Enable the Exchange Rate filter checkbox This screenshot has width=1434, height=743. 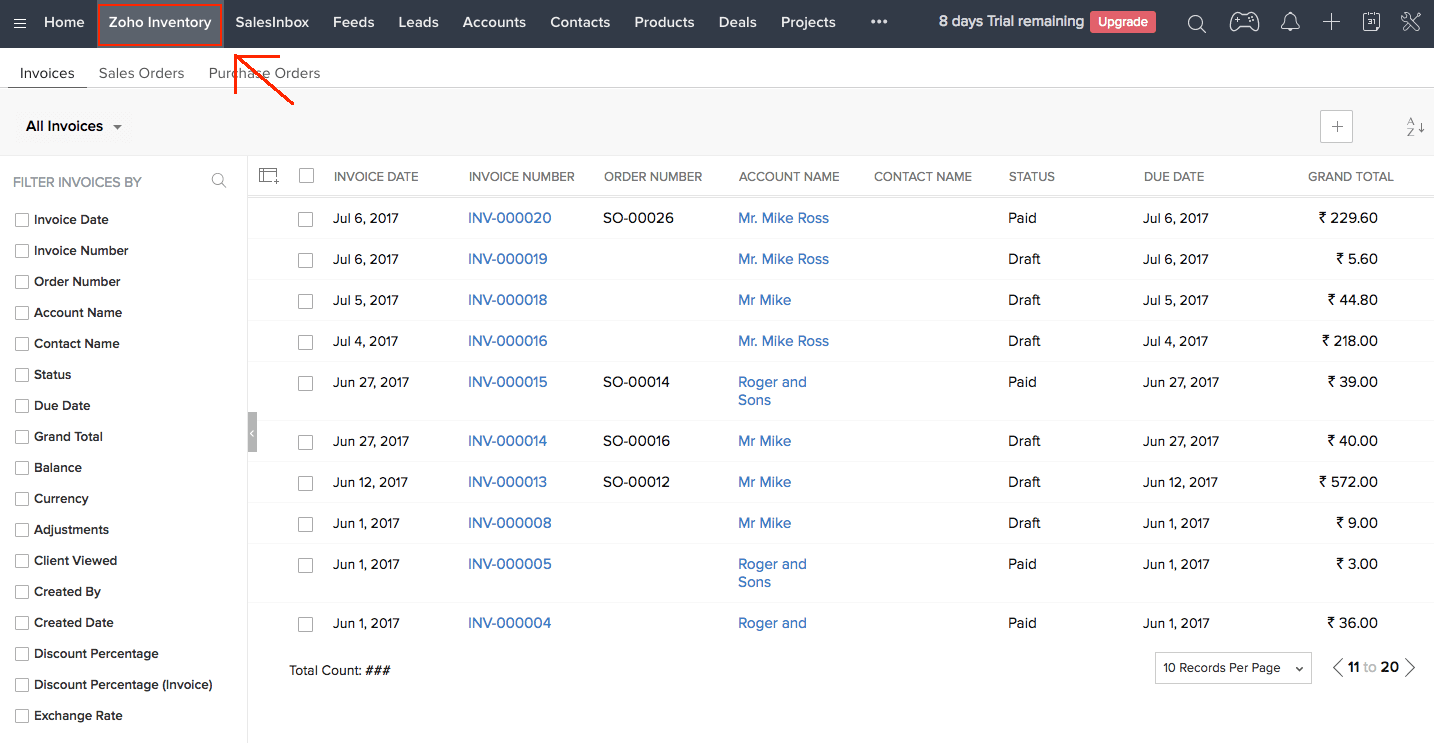(x=22, y=716)
